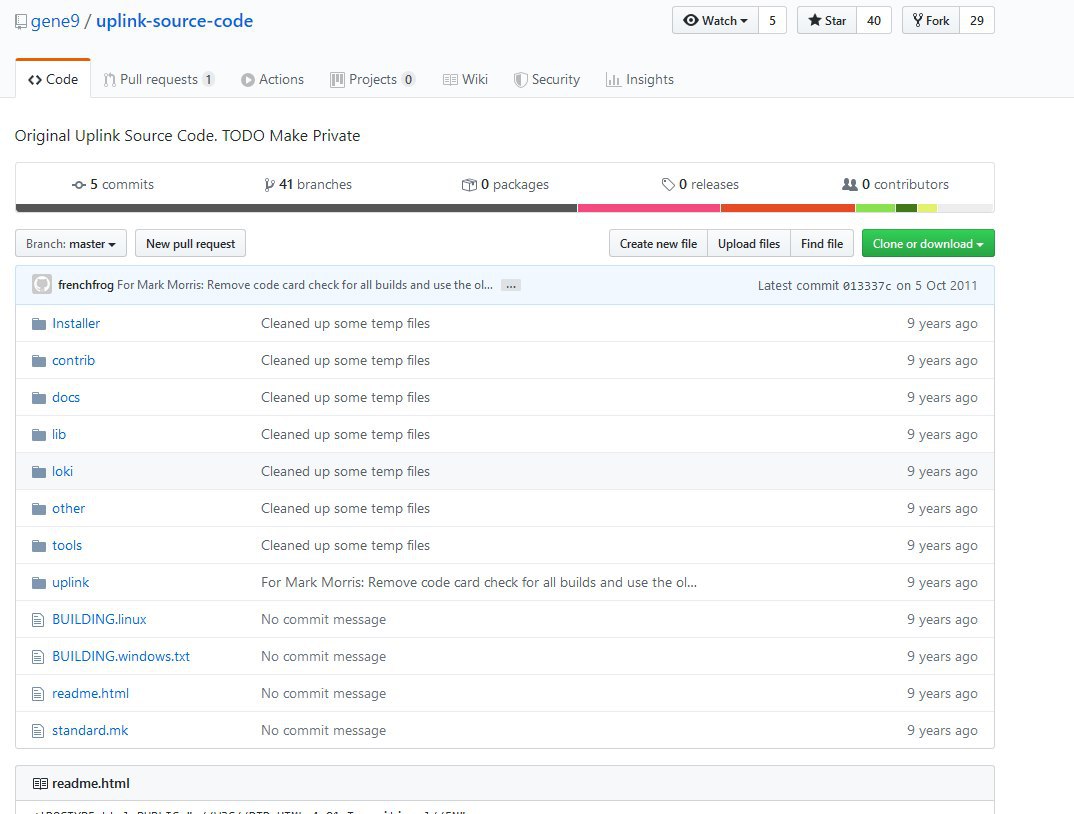Switch to the Code tab

click(x=53, y=79)
